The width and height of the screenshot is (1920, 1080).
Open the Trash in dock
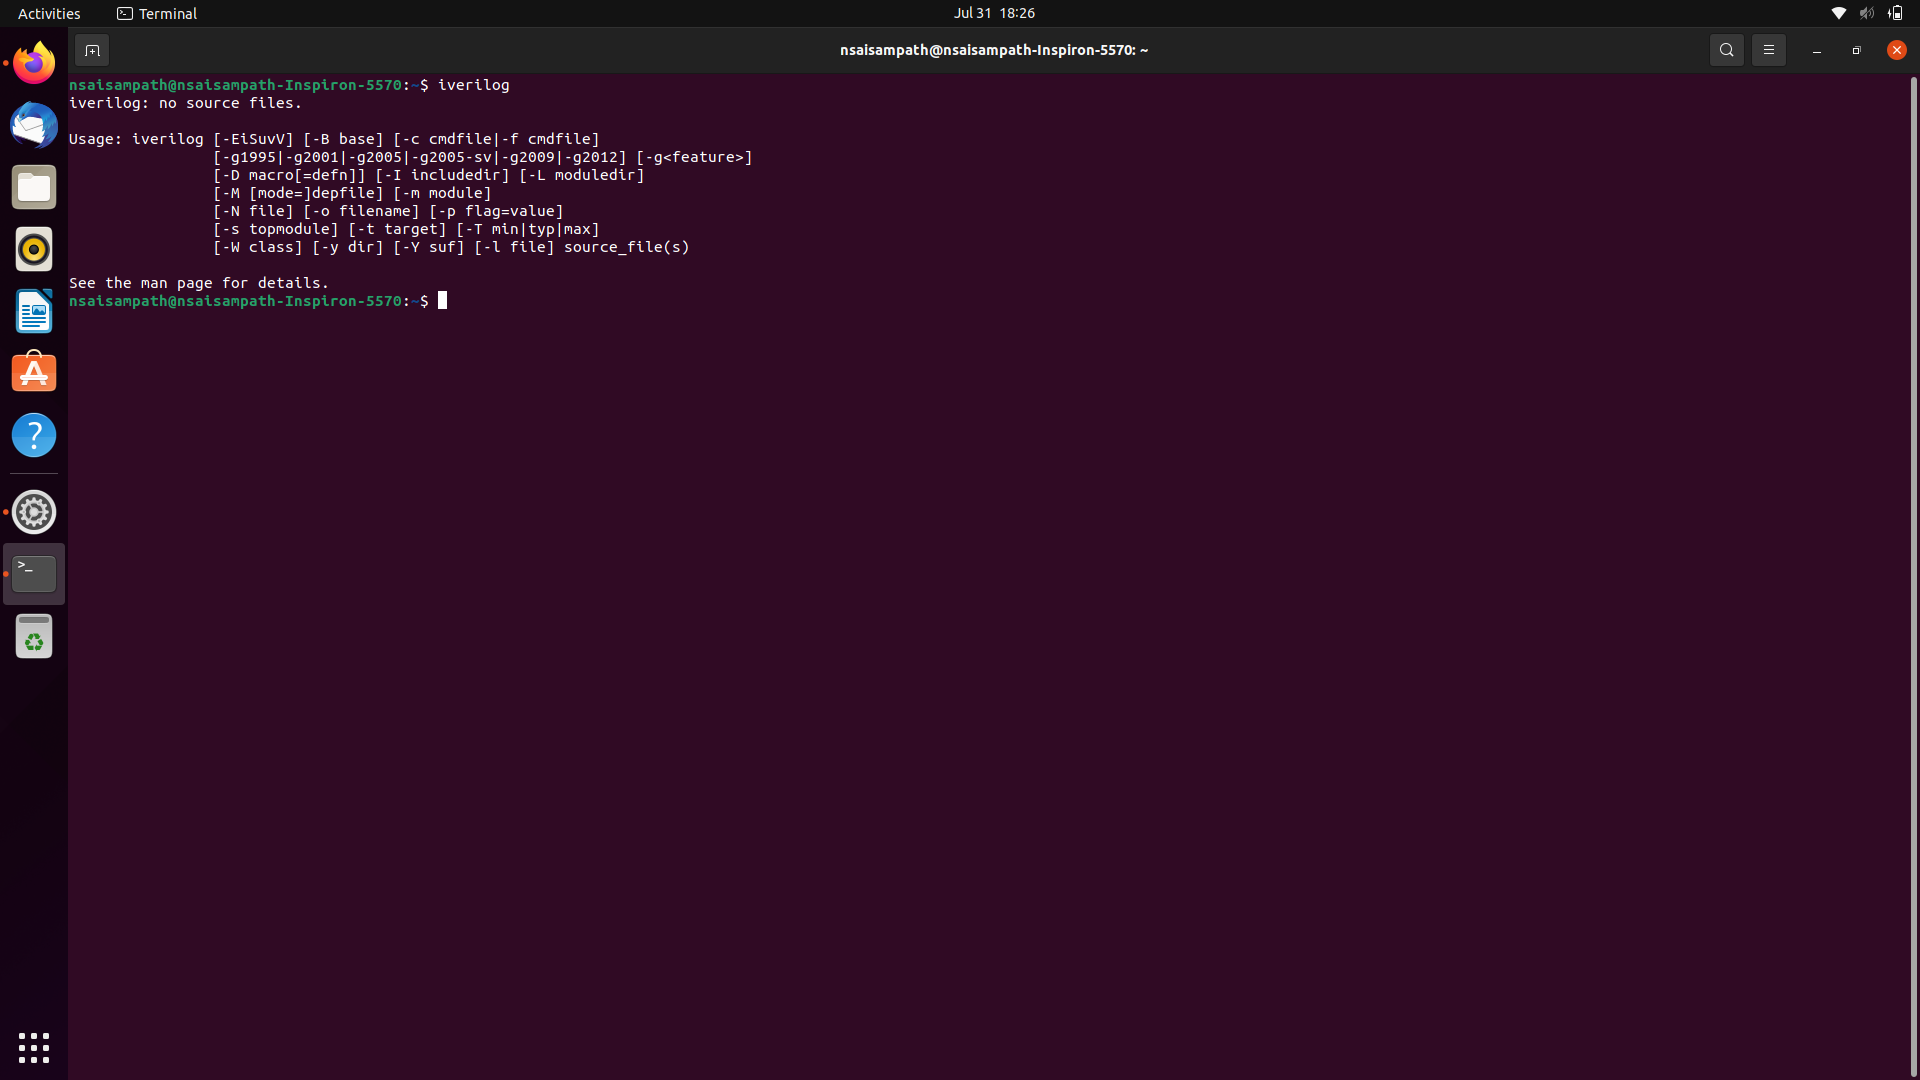[x=34, y=636]
